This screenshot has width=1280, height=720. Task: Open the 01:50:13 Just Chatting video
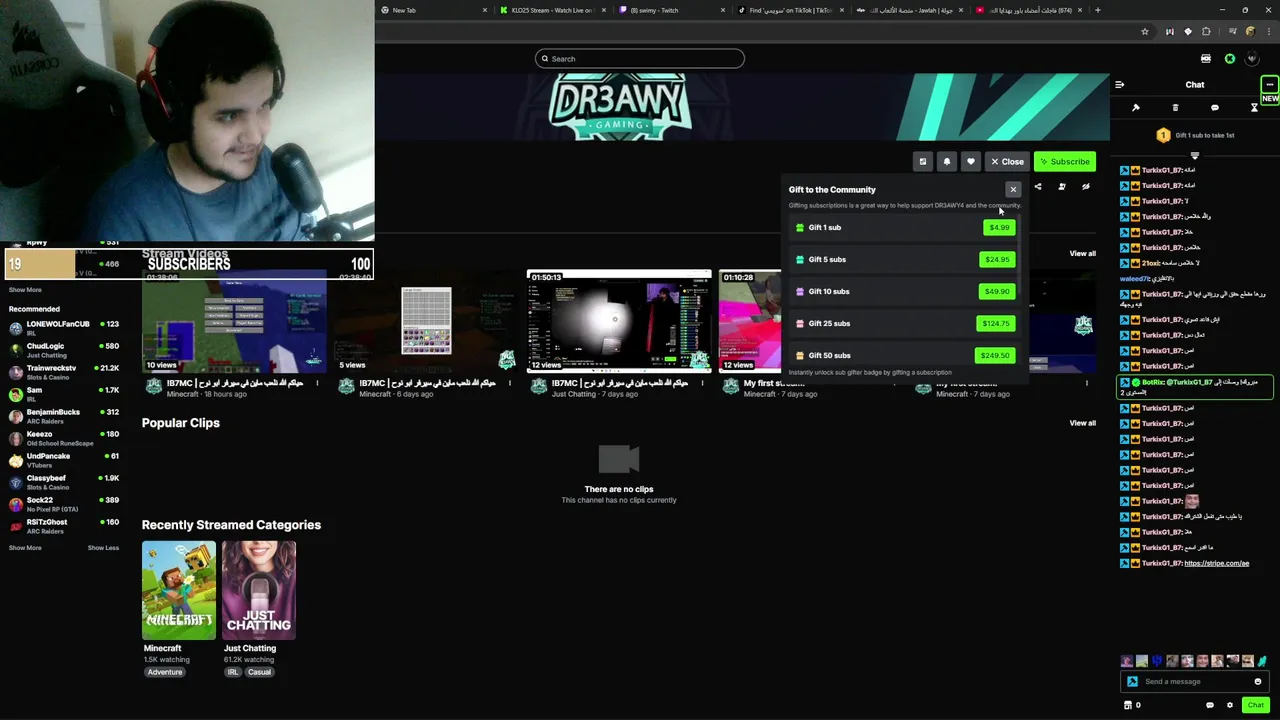click(619, 321)
